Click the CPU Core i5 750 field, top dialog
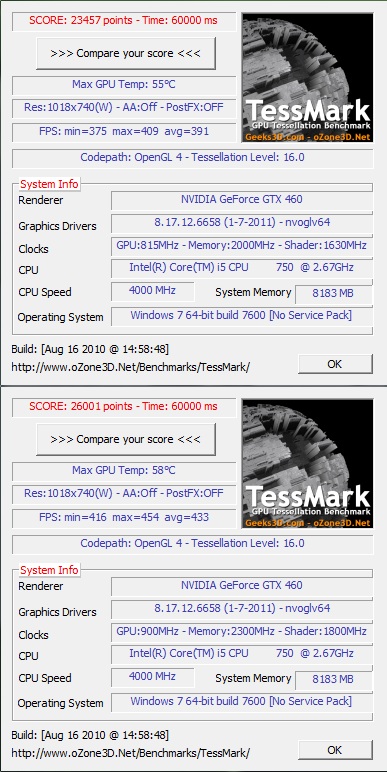Image resolution: width=387 pixels, height=772 pixels. pyautogui.click(x=241, y=268)
